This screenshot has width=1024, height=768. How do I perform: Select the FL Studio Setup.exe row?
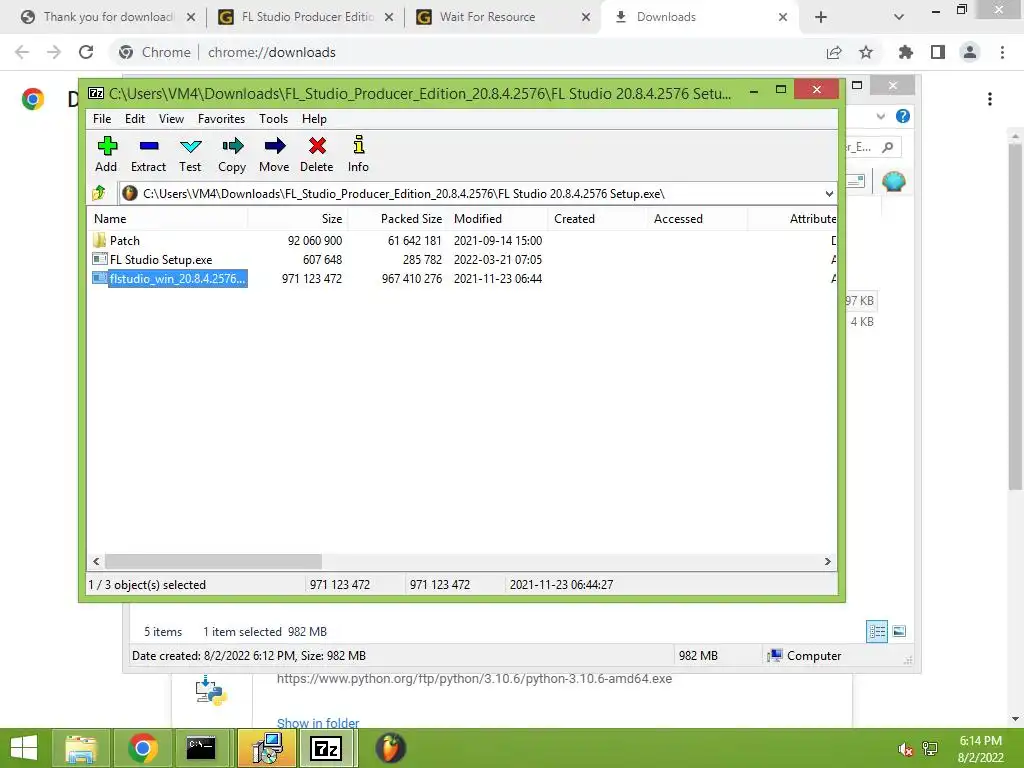462,259
